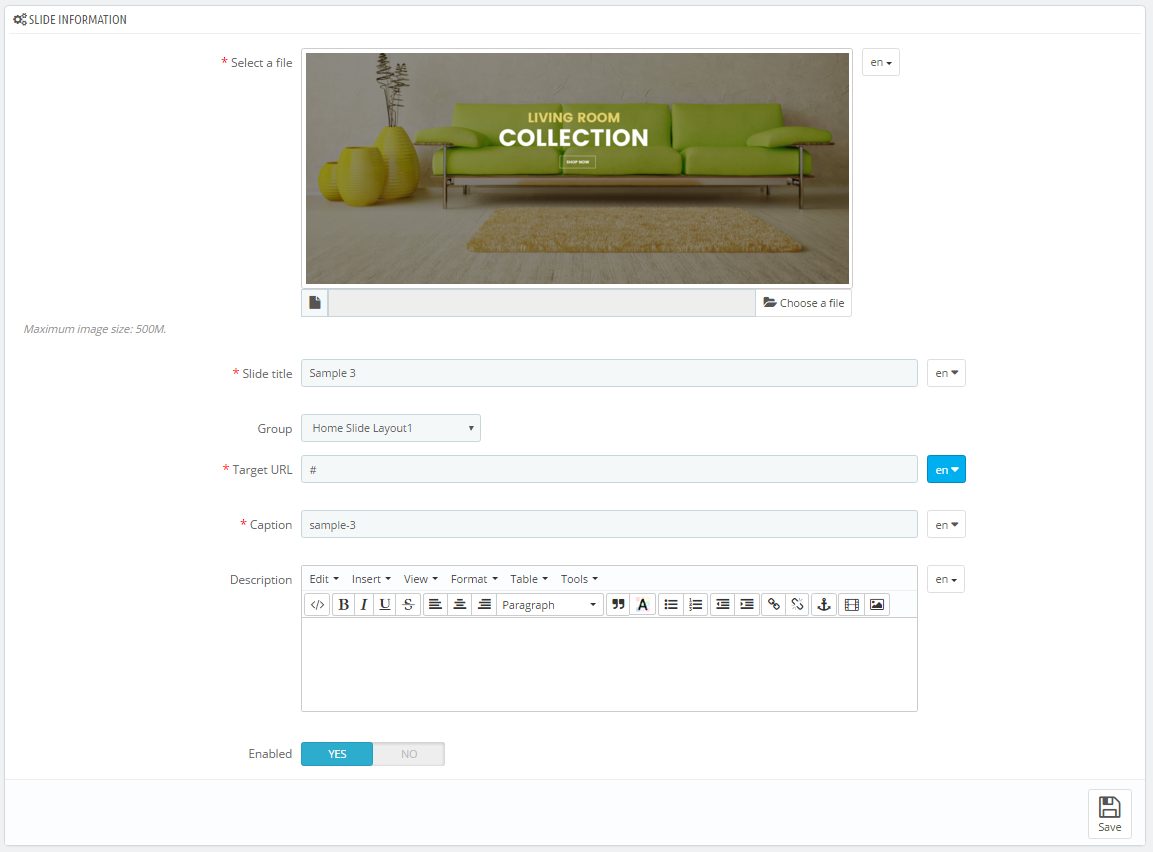
Task: Open the source code view icon
Action: pyautogui.click(x=317, y=604)
